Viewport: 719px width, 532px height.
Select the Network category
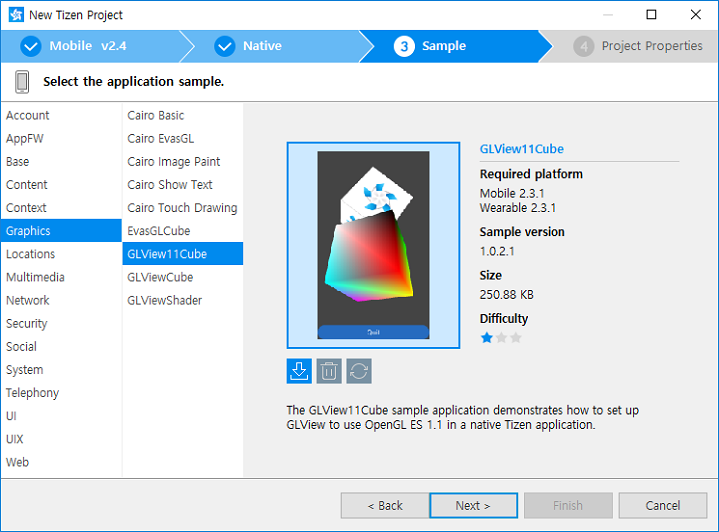[28, 300]
